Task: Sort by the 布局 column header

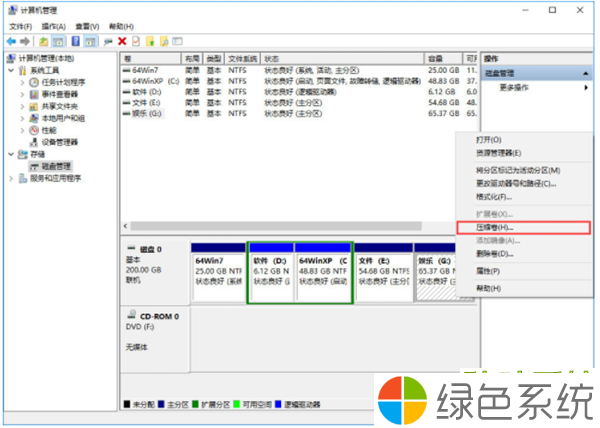Action: pos(192,59)
